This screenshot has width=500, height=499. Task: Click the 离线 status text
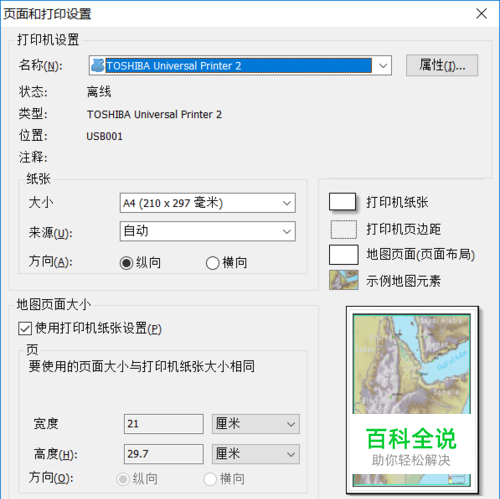(99, 92)
